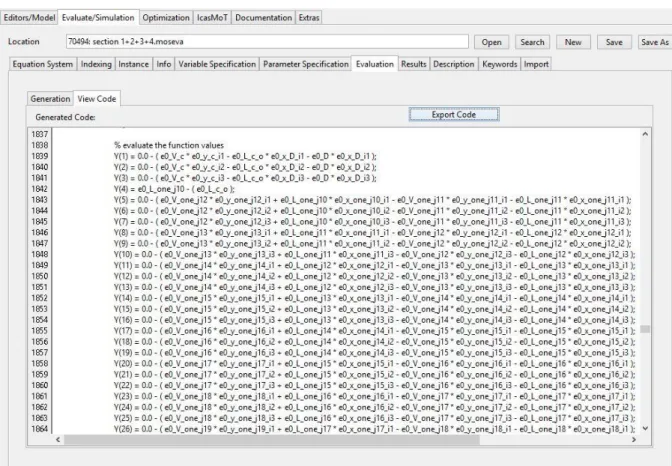Open Parameter Specification tab
Screen dimensions: 672x466
[306, 64]
